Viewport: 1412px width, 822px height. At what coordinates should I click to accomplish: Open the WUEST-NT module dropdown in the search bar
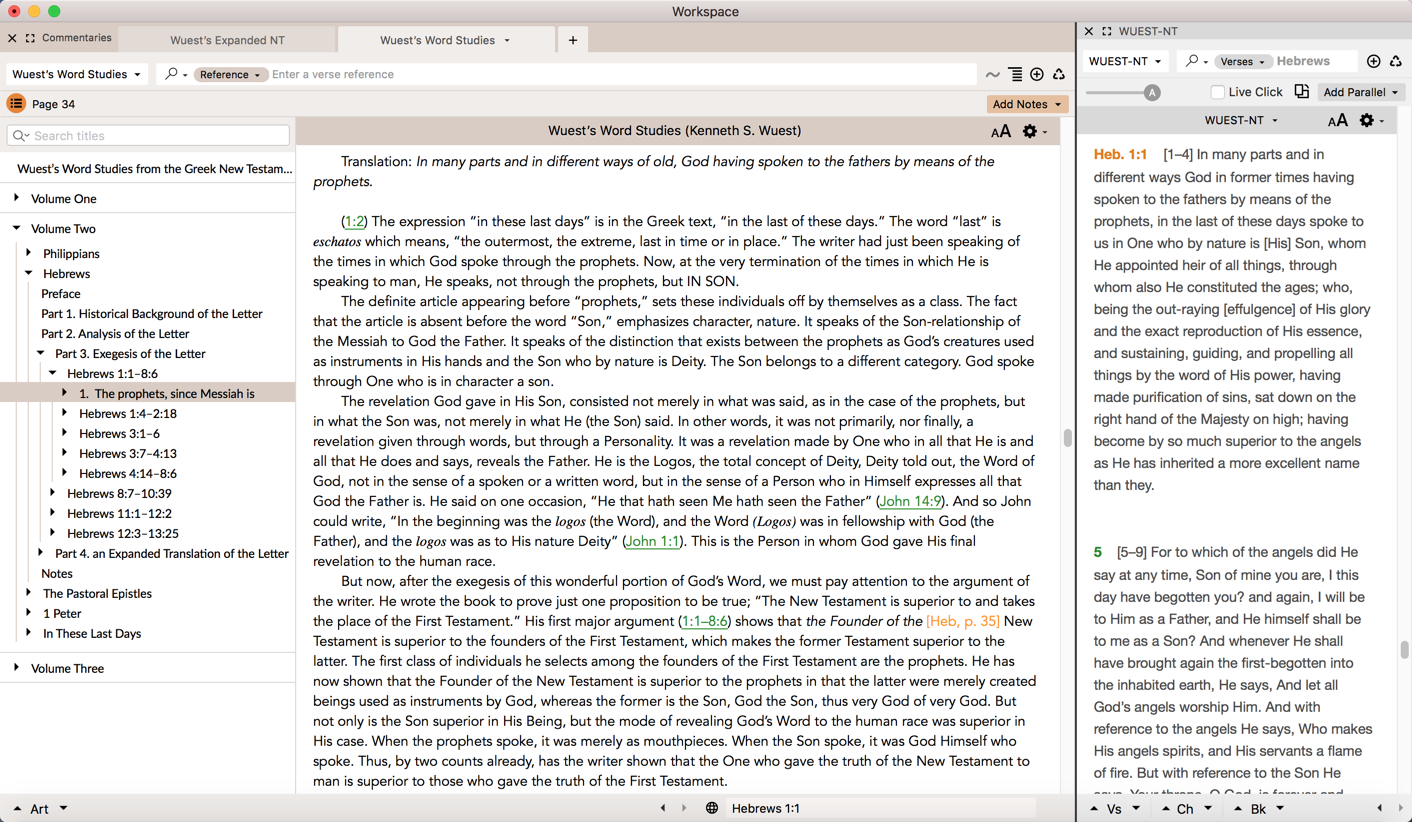(x=1125, y=61)
